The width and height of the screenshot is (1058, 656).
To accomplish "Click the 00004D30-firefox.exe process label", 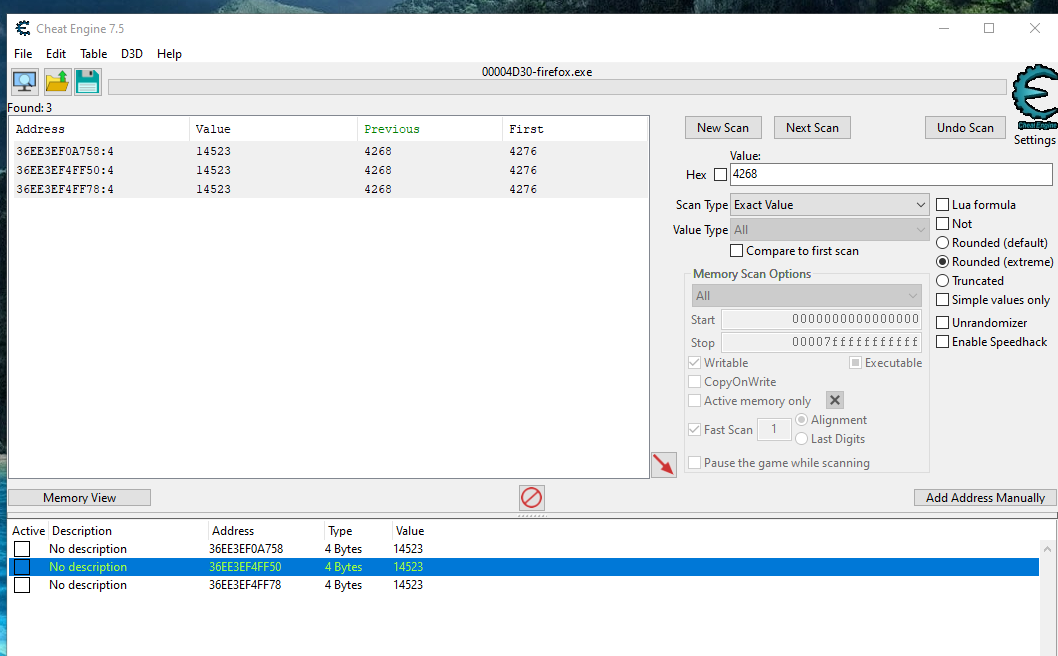I will click(537, 72).
